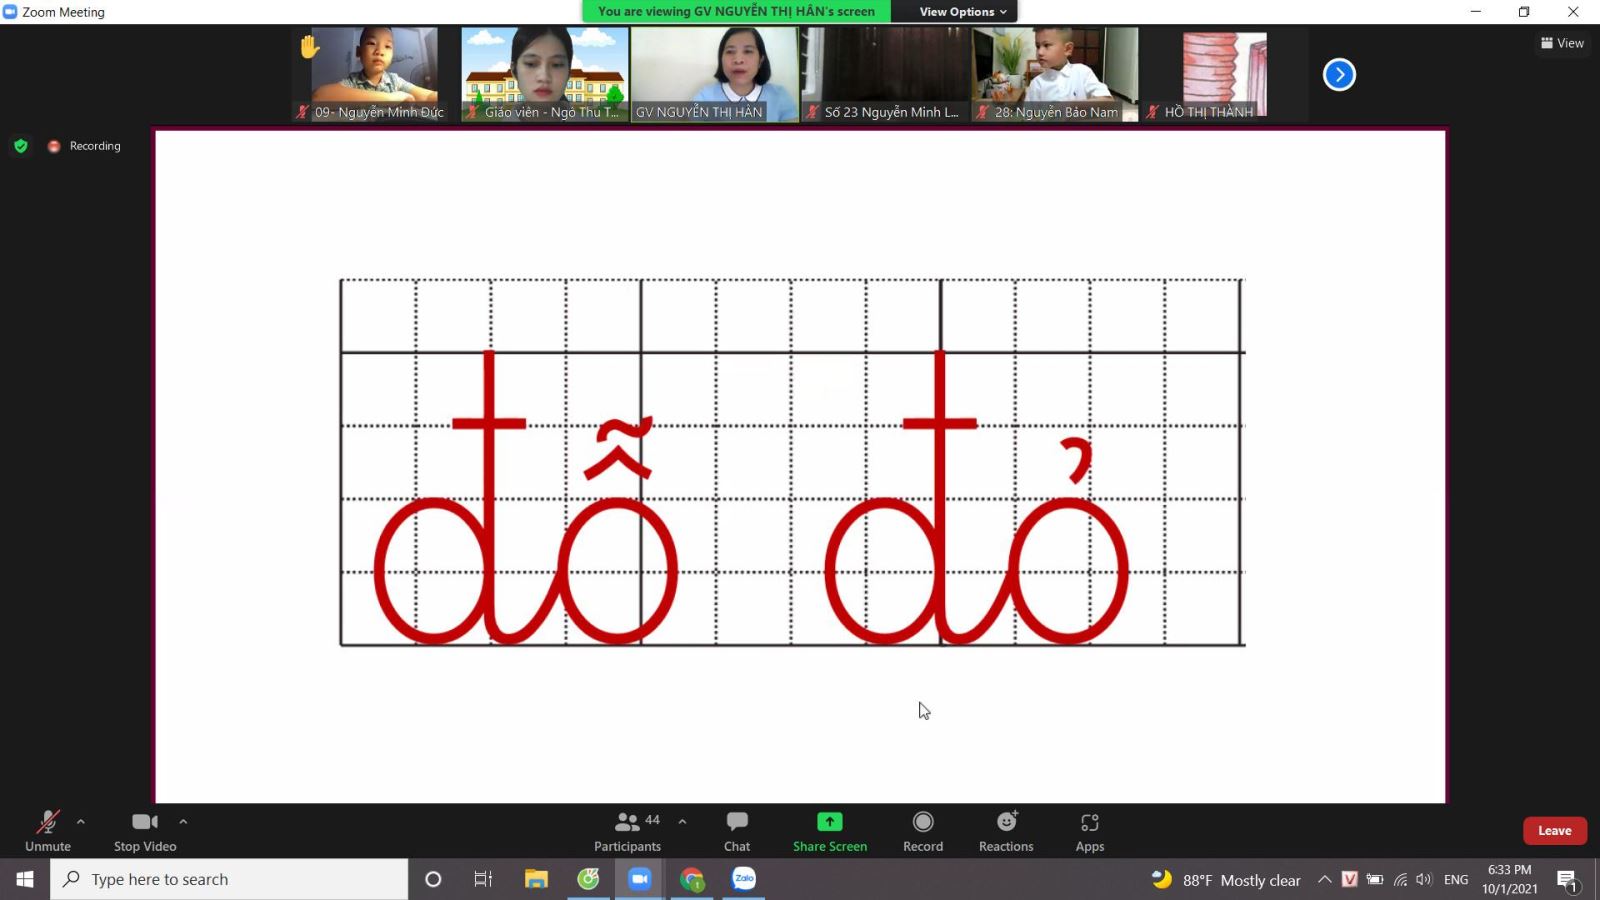Open Zalo from the taskbar
Viewport: 1600px width, 900px height.
point(744,879)
